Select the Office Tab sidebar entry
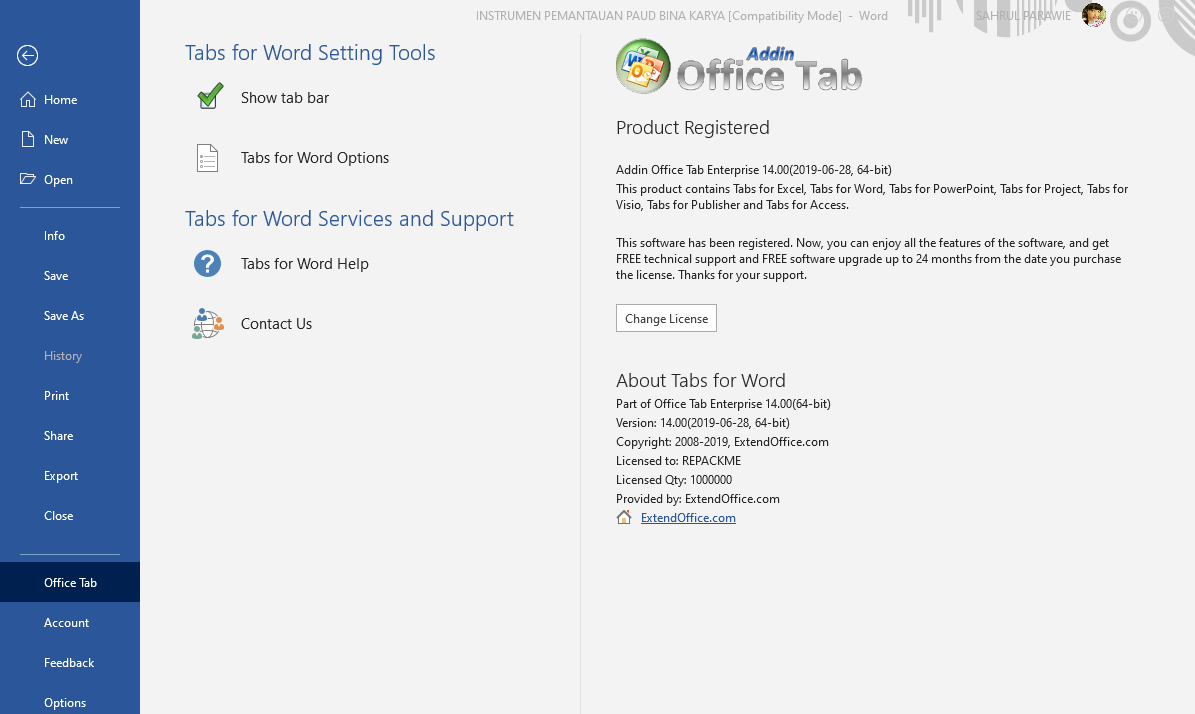The width and height of the screenshot is (1195, 714). [70, 582]
